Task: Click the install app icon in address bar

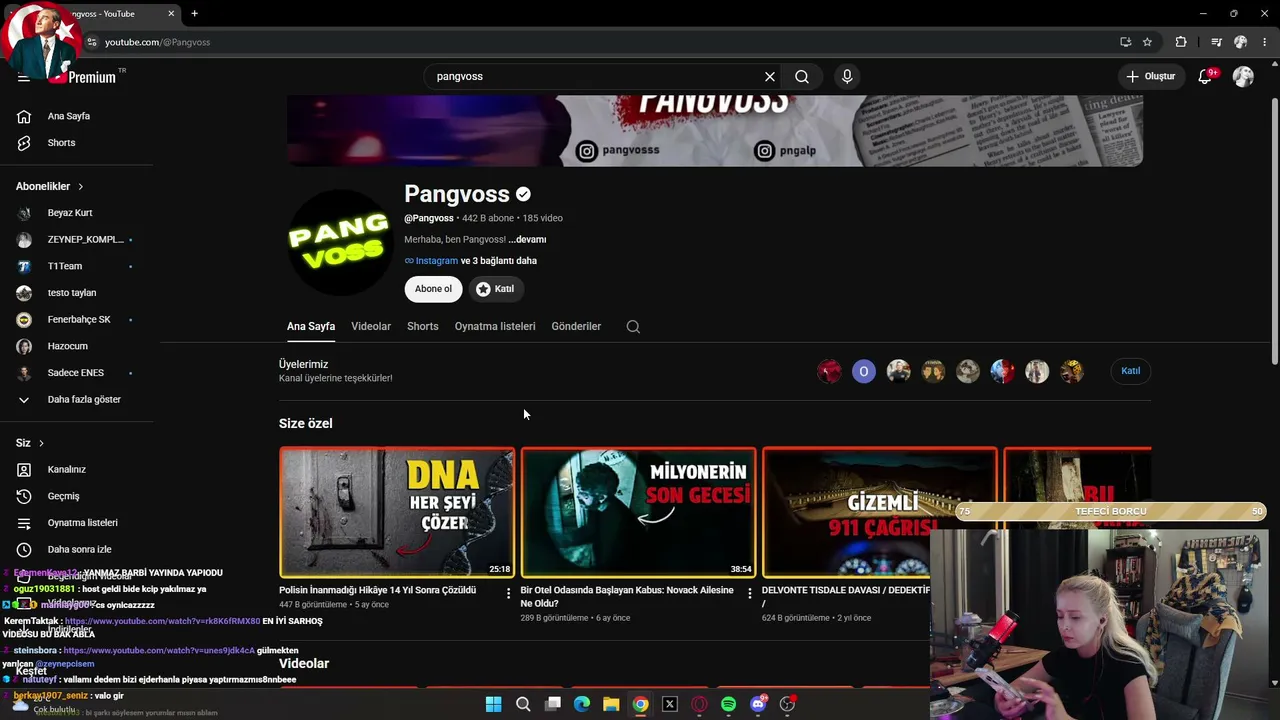Action: (1125, 42)
